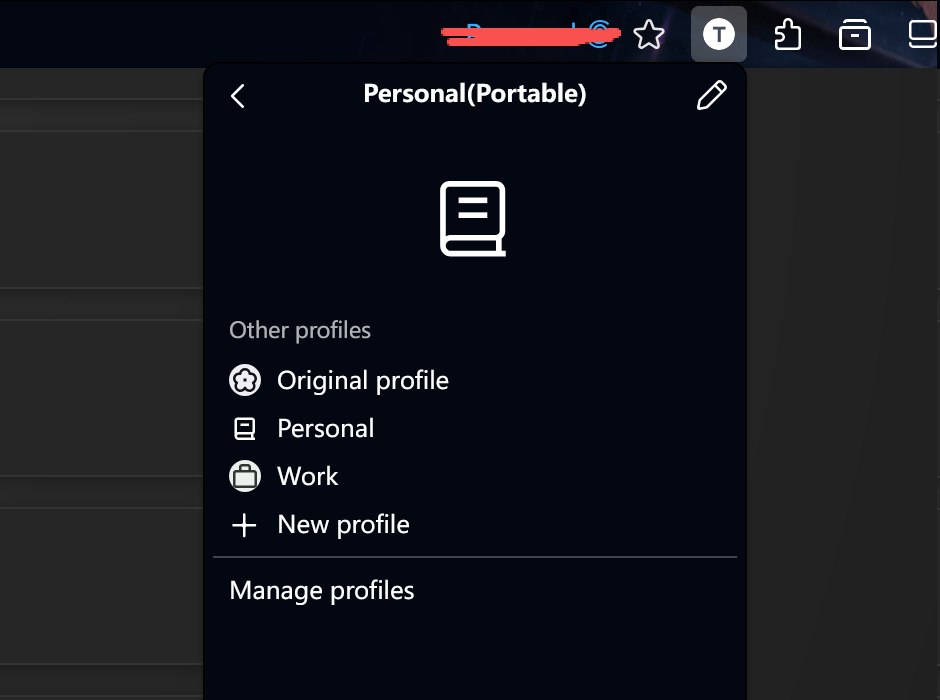Screen dimensions: 940x700
Task: Switch to the Personal profile entry
Action: [x=325, y=429]
